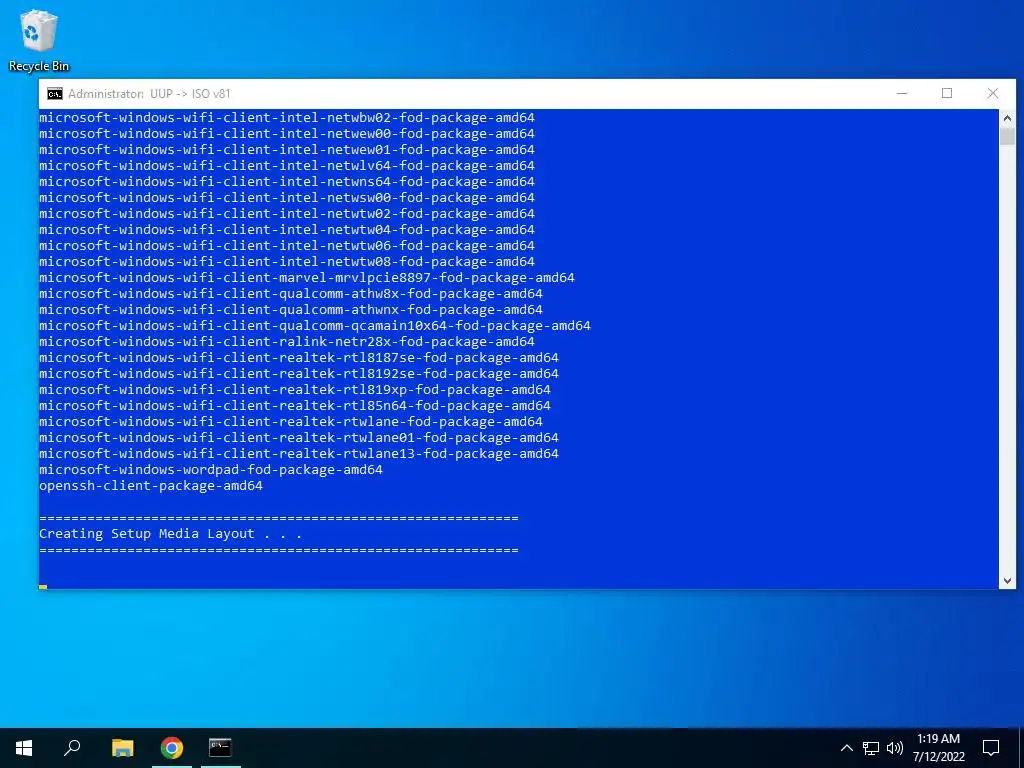Image resolution: width=1024 pixels, height=768 pixels.
Task: Click the line containing 'realtek-rtwlane13'
Action: click(x=299, y=453)
